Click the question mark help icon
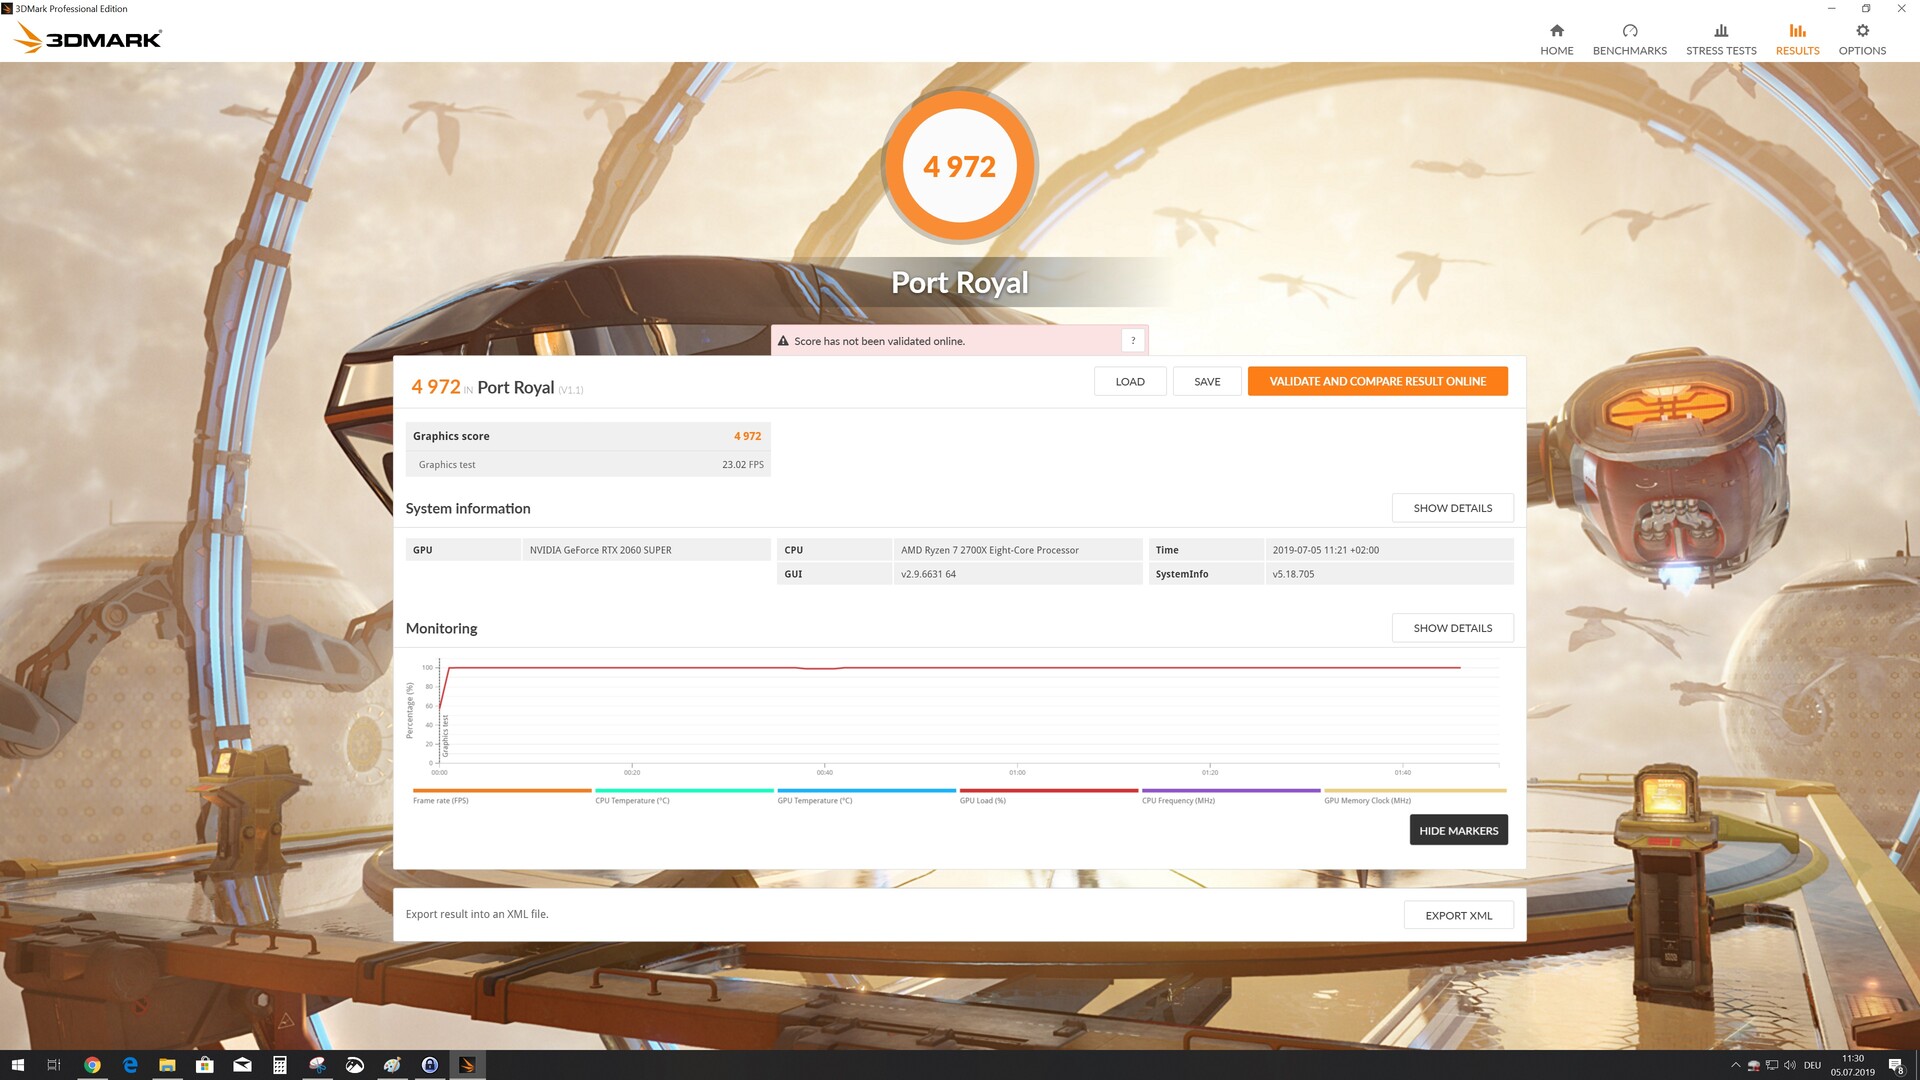The height and width of the screenshot is (1080, 1920). (1132, 341)
